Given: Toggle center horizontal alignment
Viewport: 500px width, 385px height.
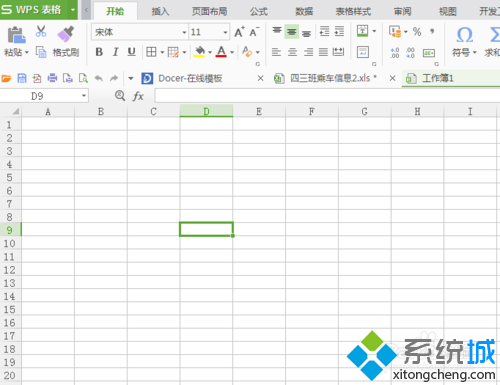Looking at the screenshot, I should pos(292,52).
